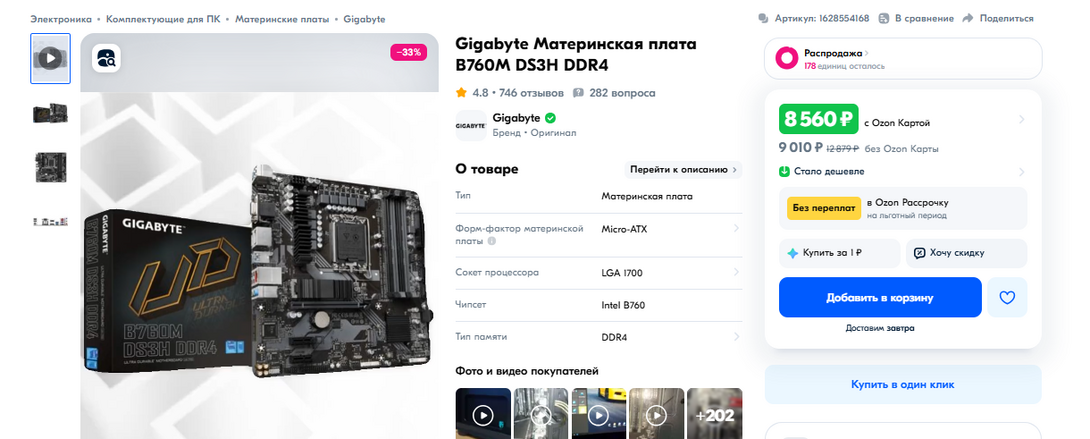Click the similar-image search icon on product photo

click(106, 58)
